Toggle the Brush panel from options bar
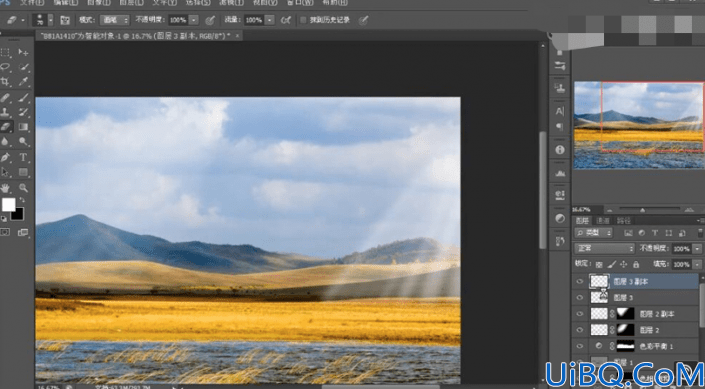 65,20
